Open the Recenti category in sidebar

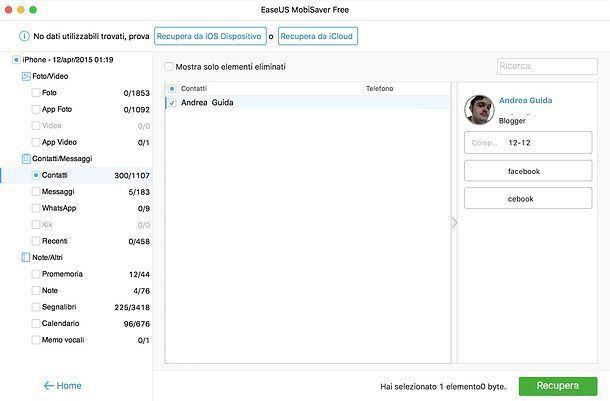pyautogui.click(x=54, y=241)
